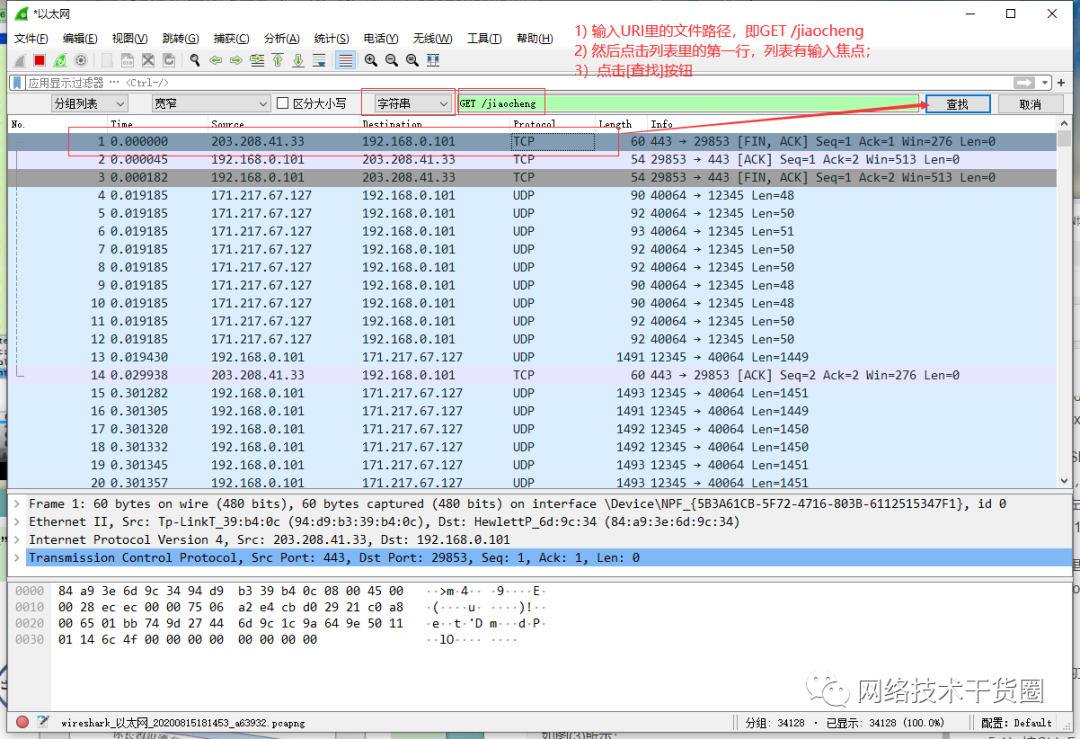Open capture options via the gear icon
Viewport: 1080px width, 739px height.
[x=79, y=59]
